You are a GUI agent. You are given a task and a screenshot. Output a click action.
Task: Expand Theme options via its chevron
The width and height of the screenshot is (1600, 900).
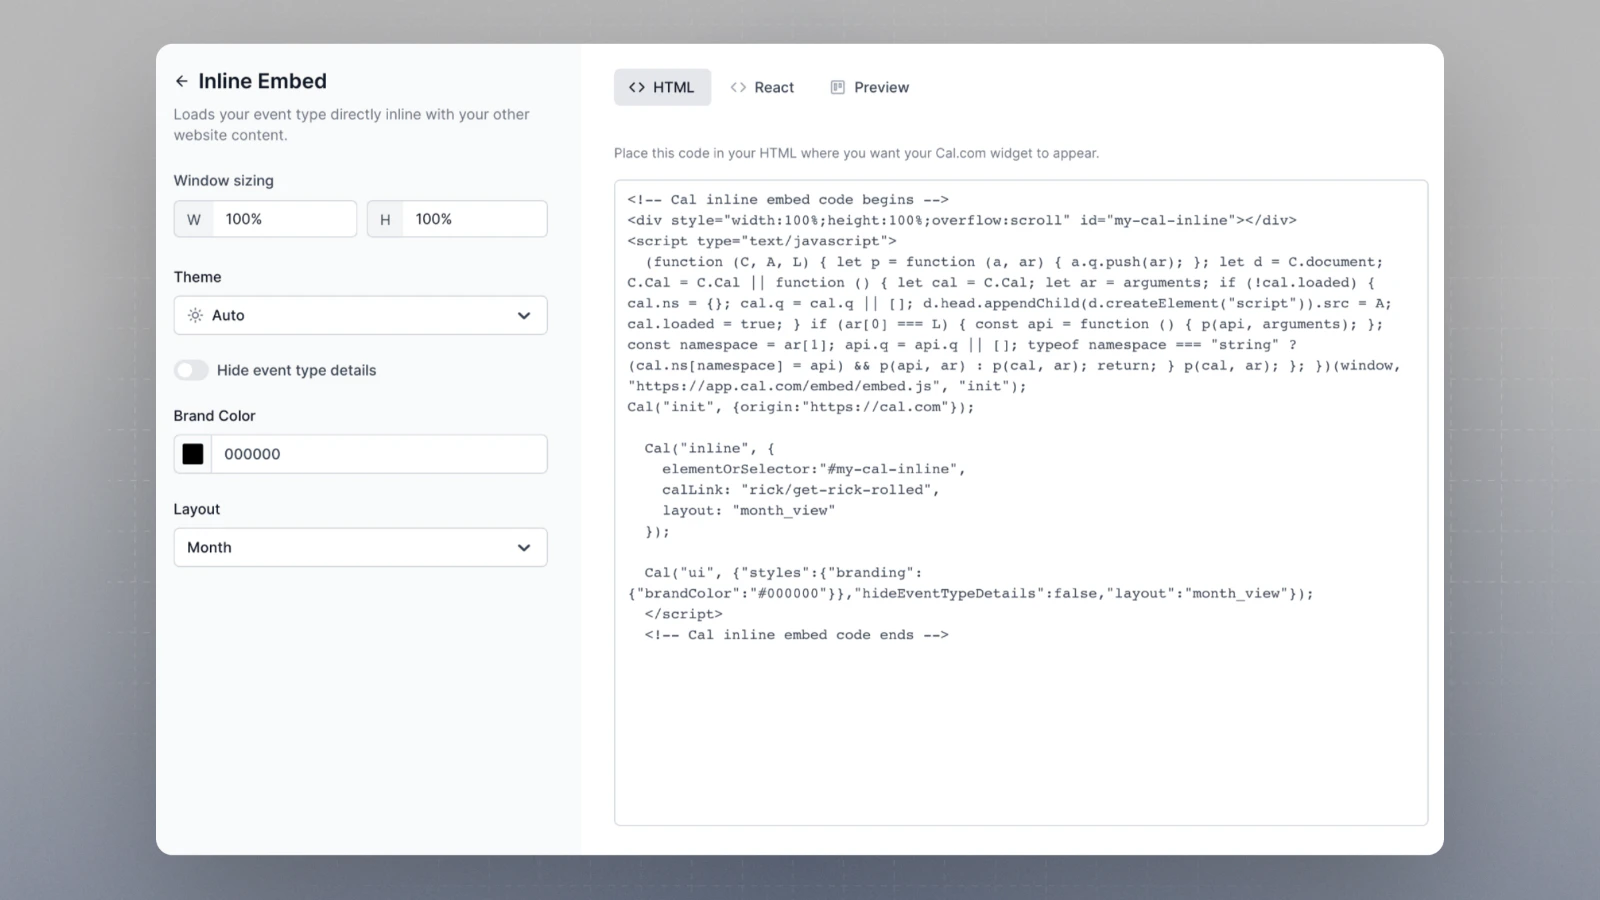click(x=523, y=315)
